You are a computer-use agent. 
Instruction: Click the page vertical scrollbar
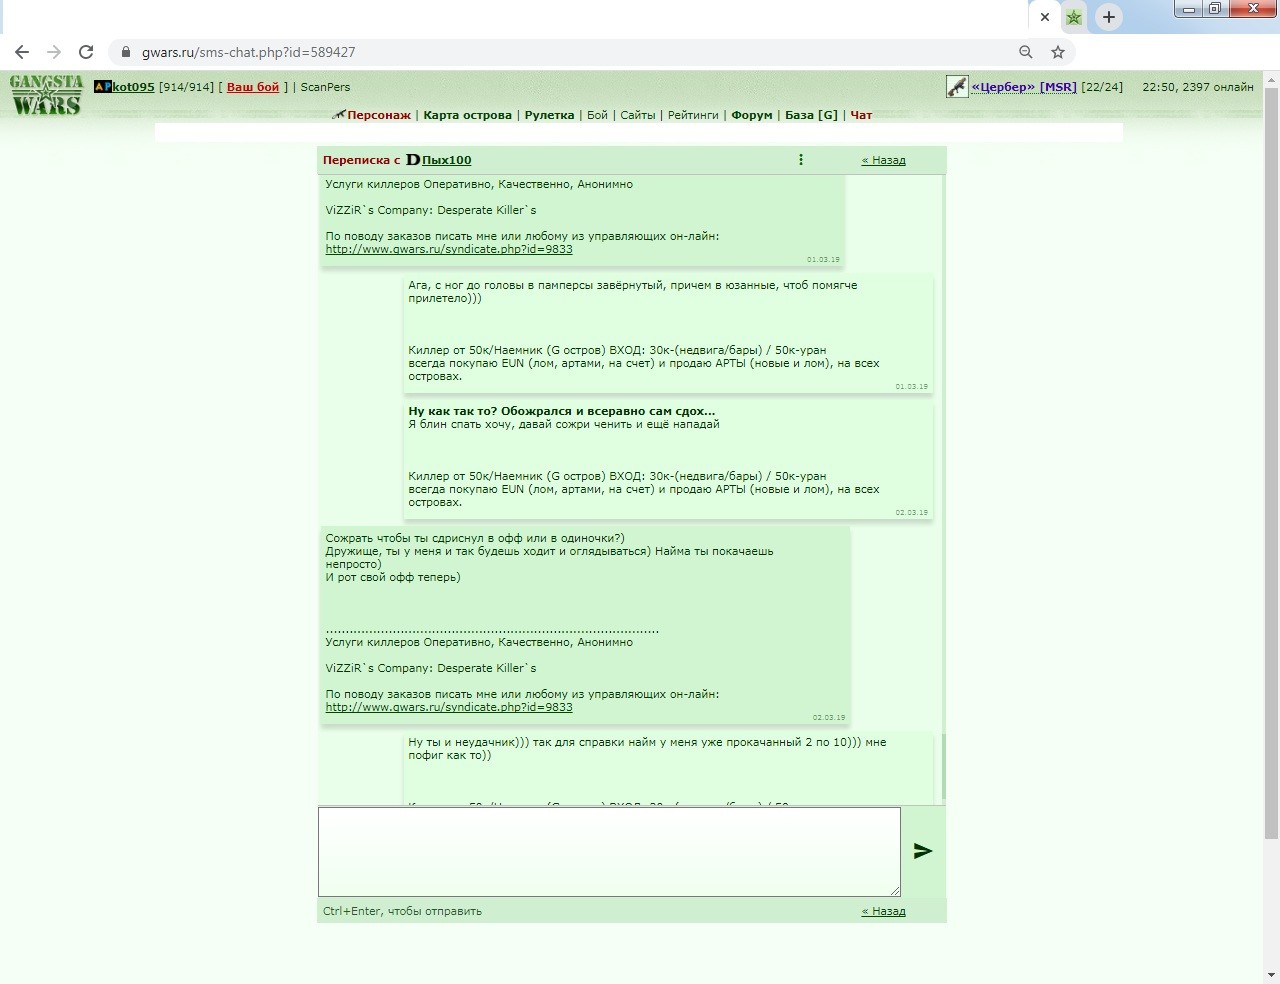tap(1271, 463)
